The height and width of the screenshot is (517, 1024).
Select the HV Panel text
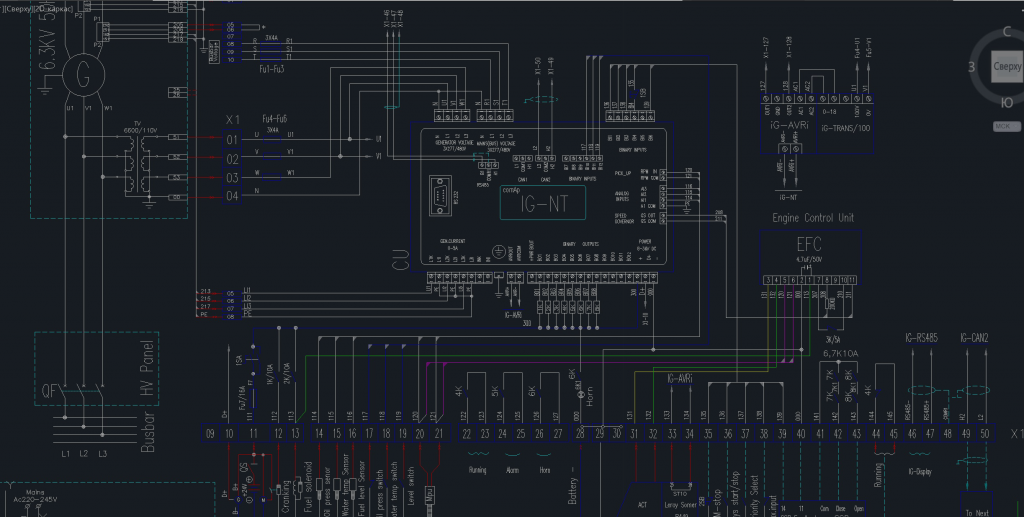click(148, 368)
